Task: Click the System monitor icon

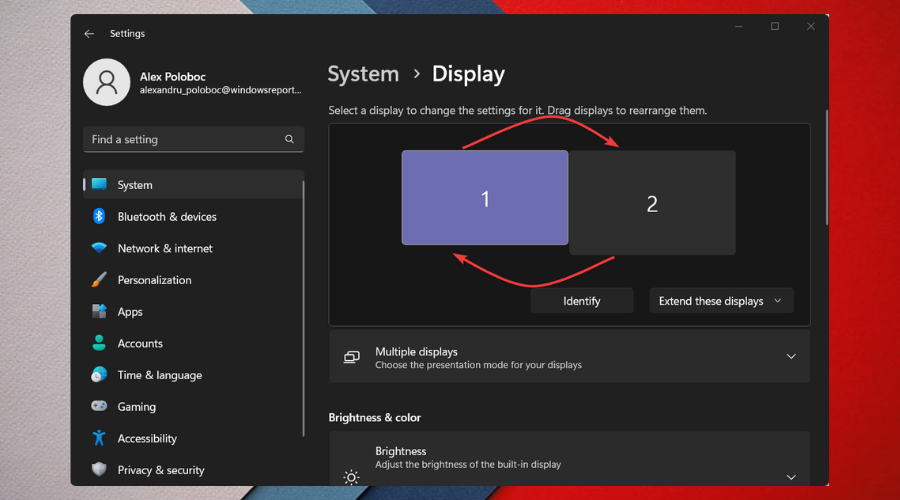Action: pos(99,184)
